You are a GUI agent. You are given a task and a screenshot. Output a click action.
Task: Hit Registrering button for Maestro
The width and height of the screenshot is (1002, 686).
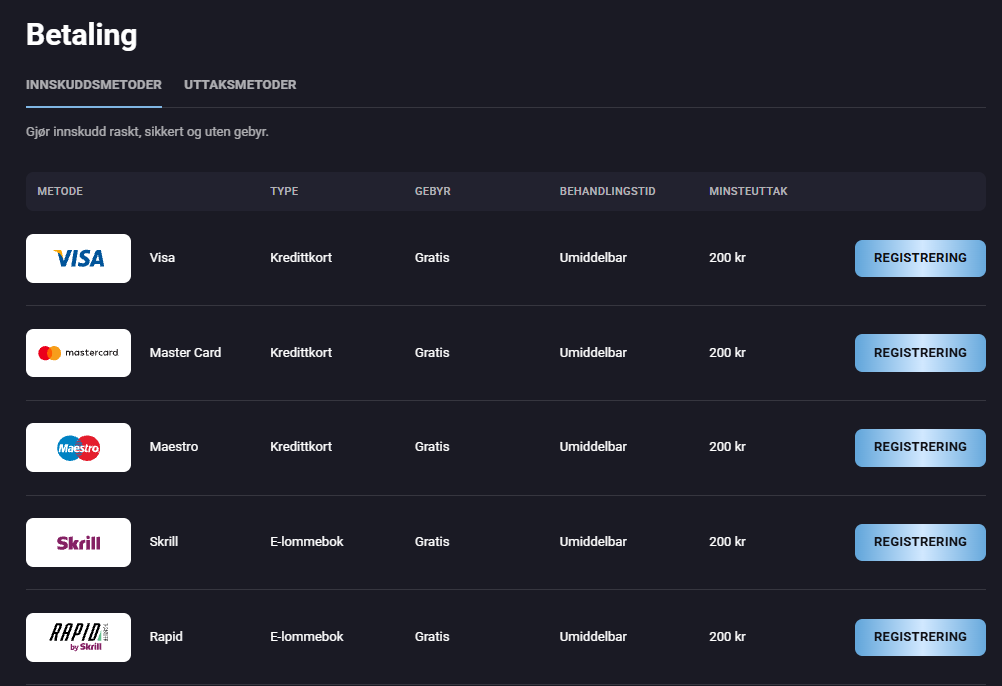920,447
